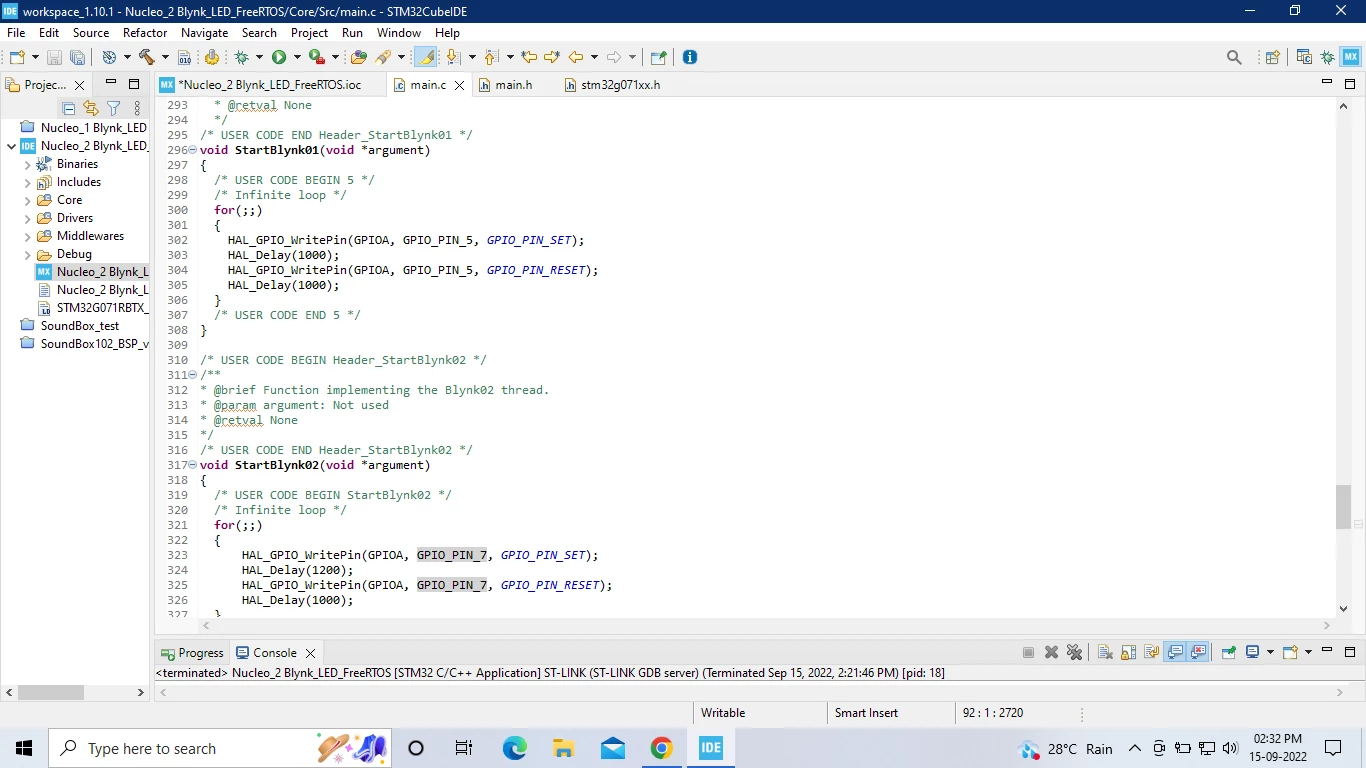Switch to the stm32g071xx.h editor tab

click(612, 85)
